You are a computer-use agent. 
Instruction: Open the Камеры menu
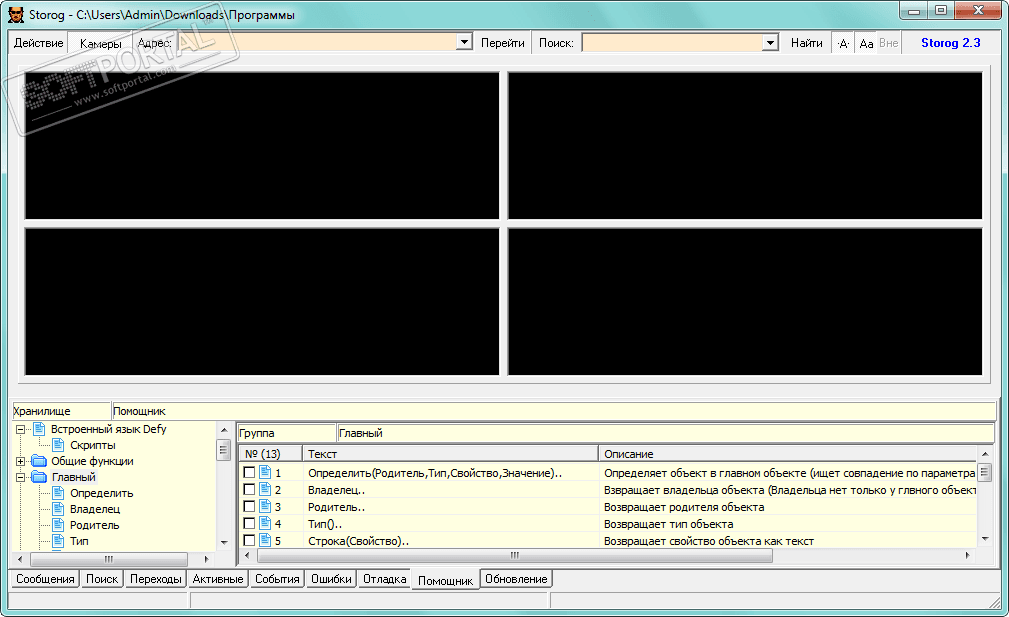(x=100, y=43)
